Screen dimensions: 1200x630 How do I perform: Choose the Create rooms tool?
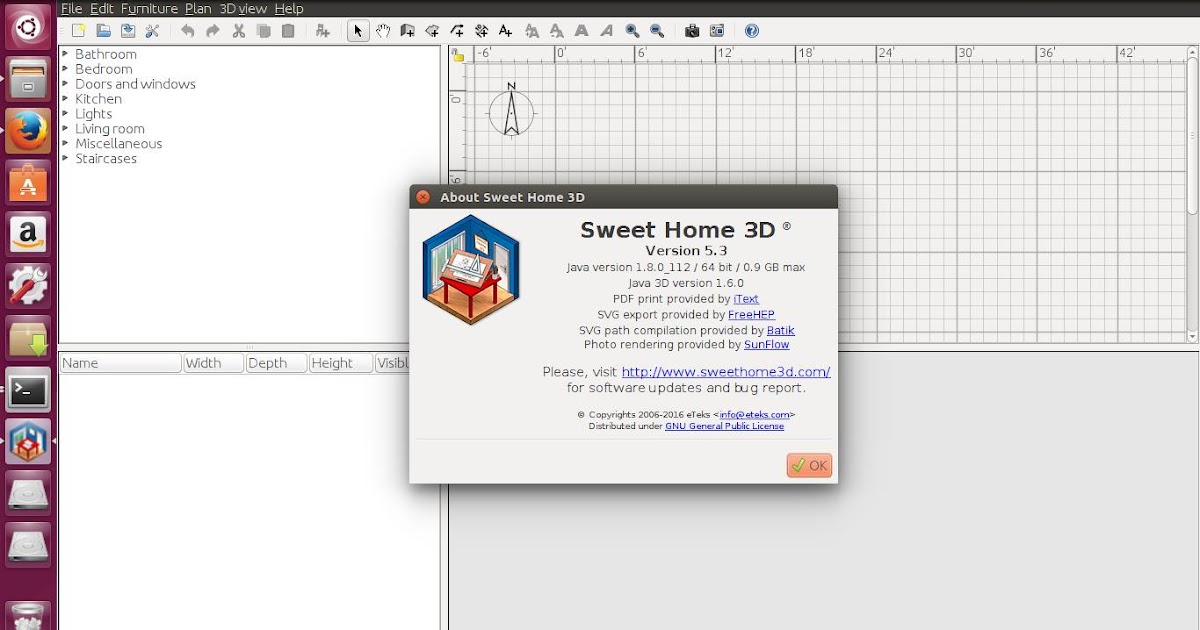432,31
